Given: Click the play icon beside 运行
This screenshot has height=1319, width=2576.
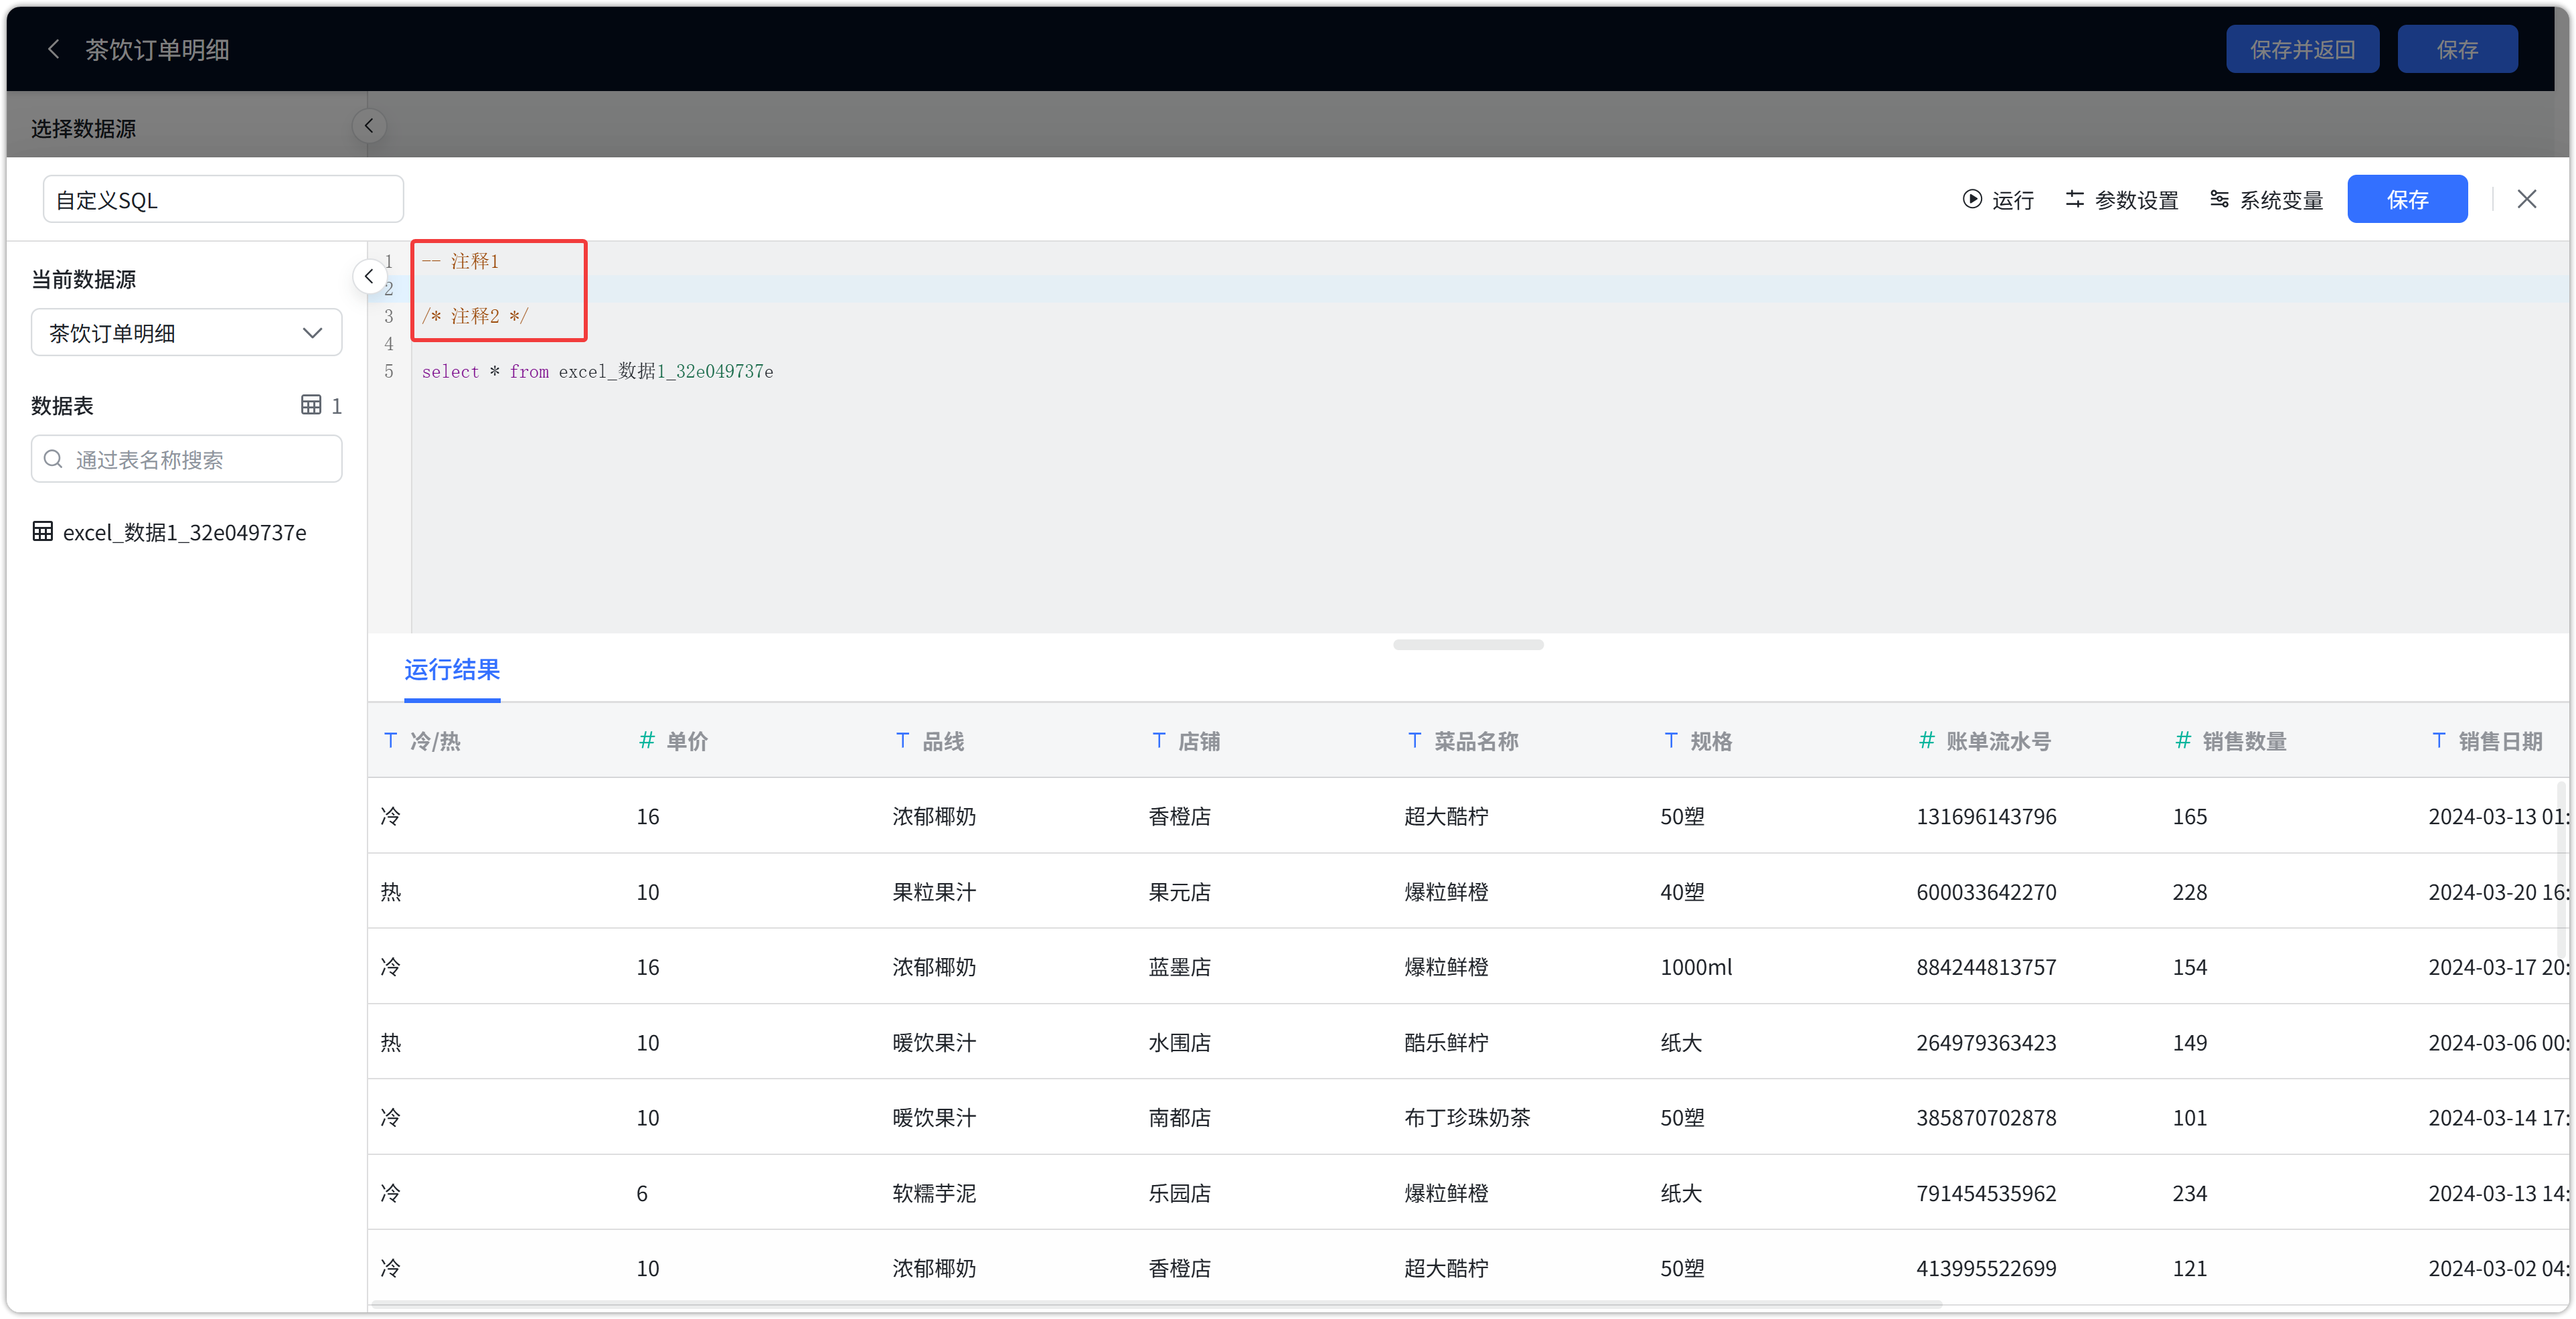Looking at the screenshot, I should [1972, 199].
